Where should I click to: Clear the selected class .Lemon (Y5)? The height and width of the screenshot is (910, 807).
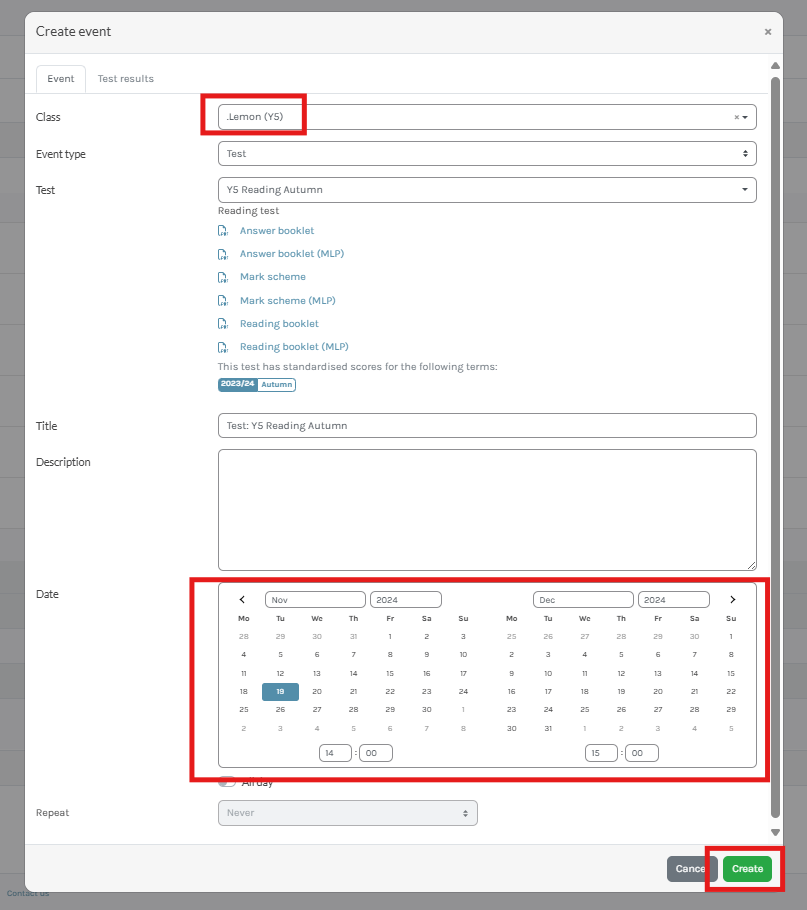point(736,117)
